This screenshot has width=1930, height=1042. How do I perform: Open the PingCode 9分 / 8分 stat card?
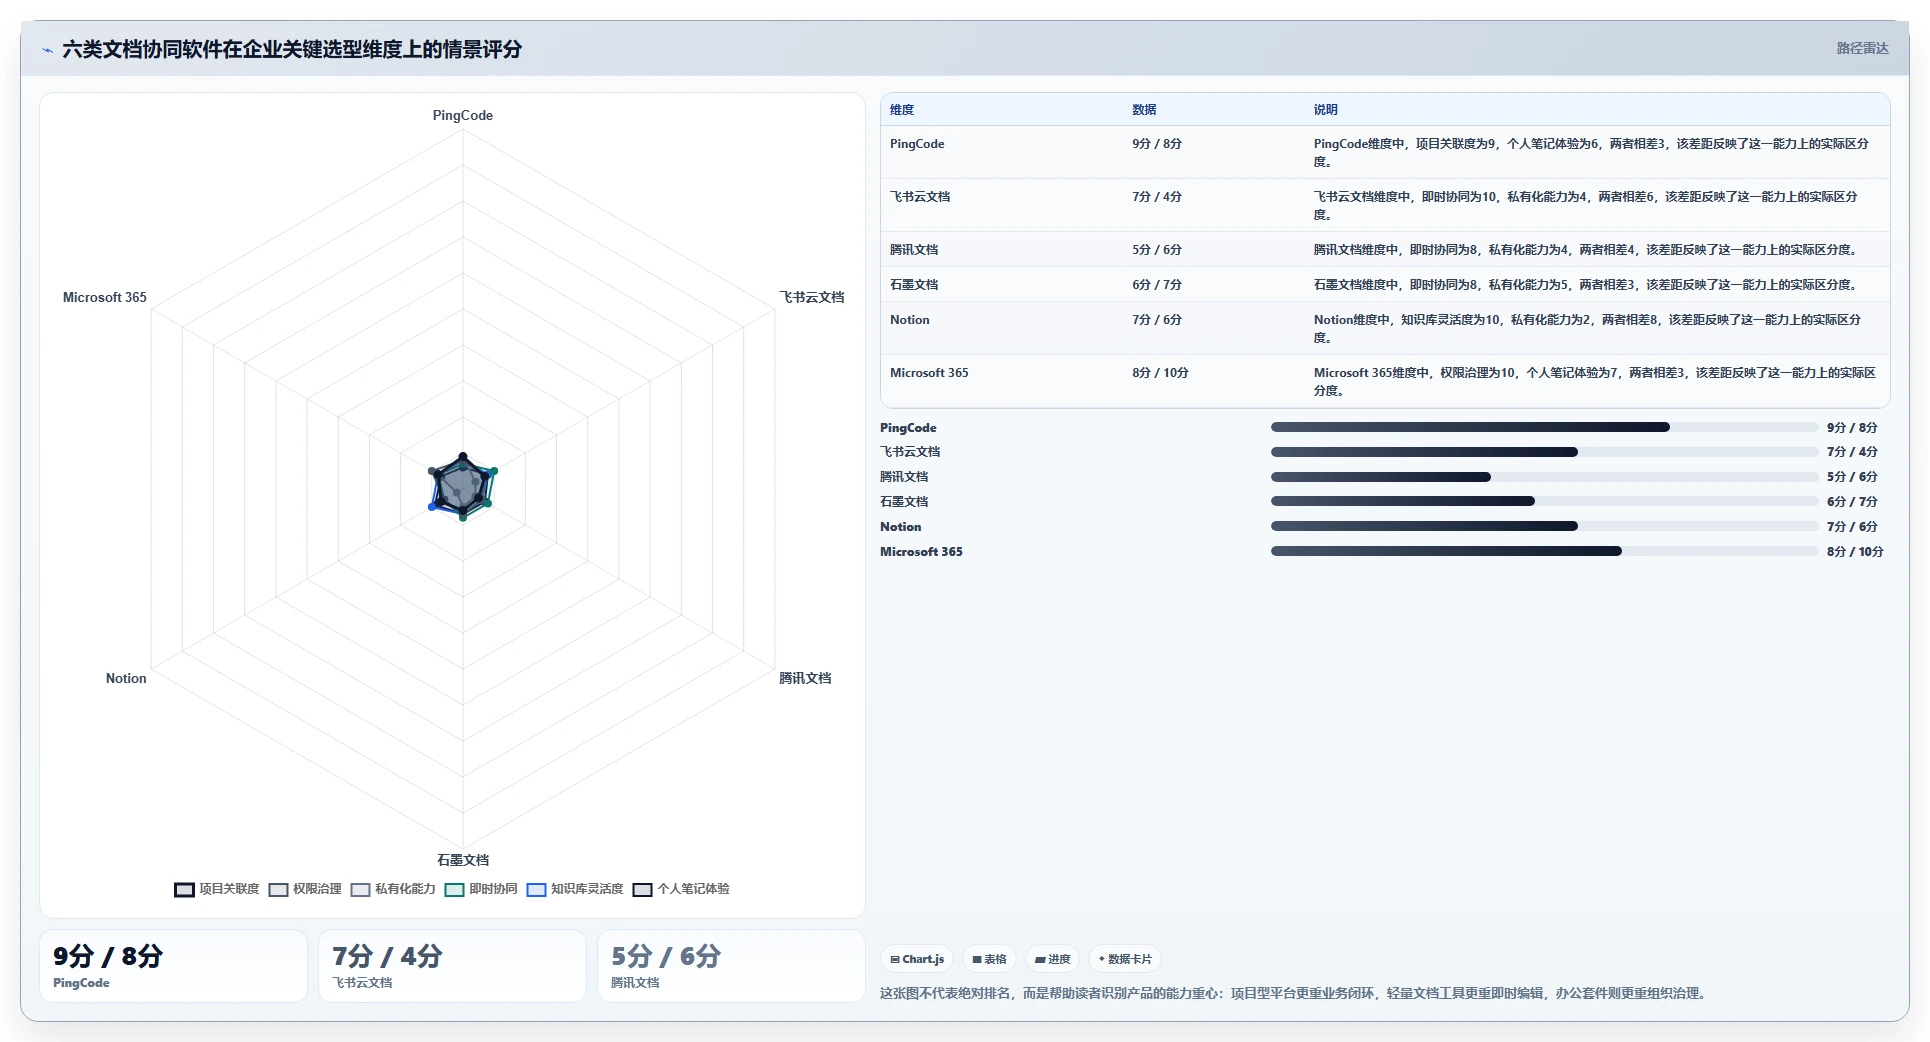(173, 966)
